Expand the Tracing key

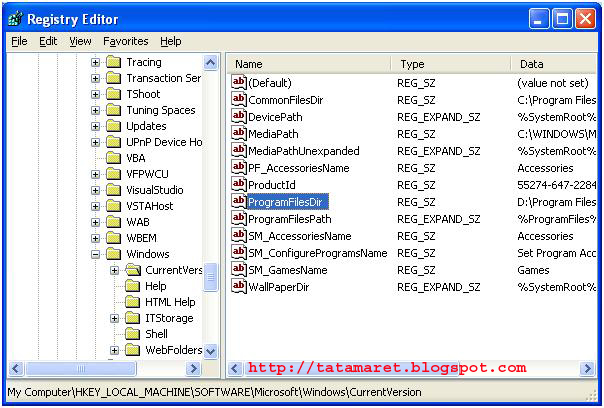(95, 62)
